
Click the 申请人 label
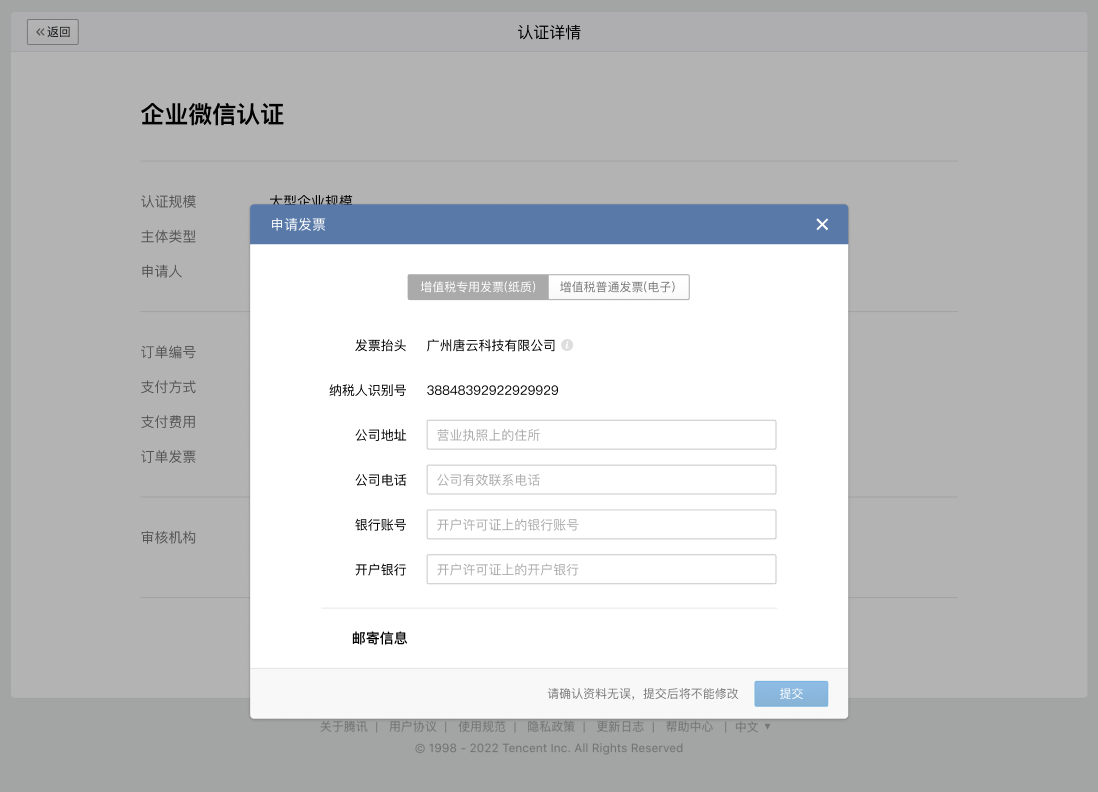[161, 271]
